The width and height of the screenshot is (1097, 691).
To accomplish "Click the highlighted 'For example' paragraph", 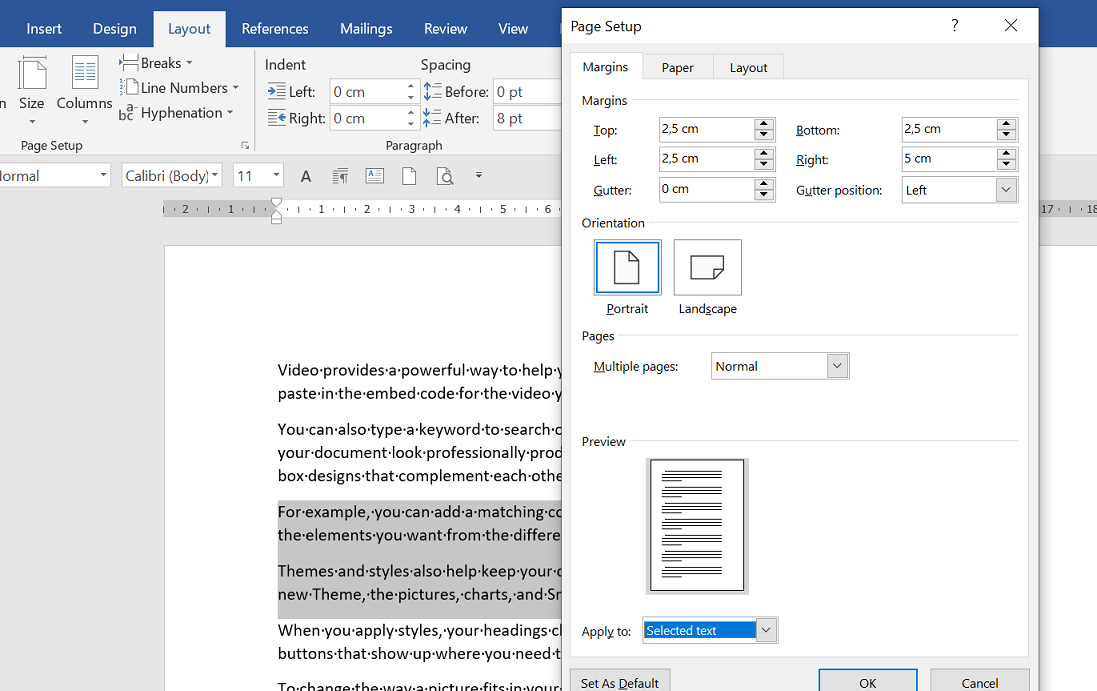I will pyautogui.click(x=420, y=523).
